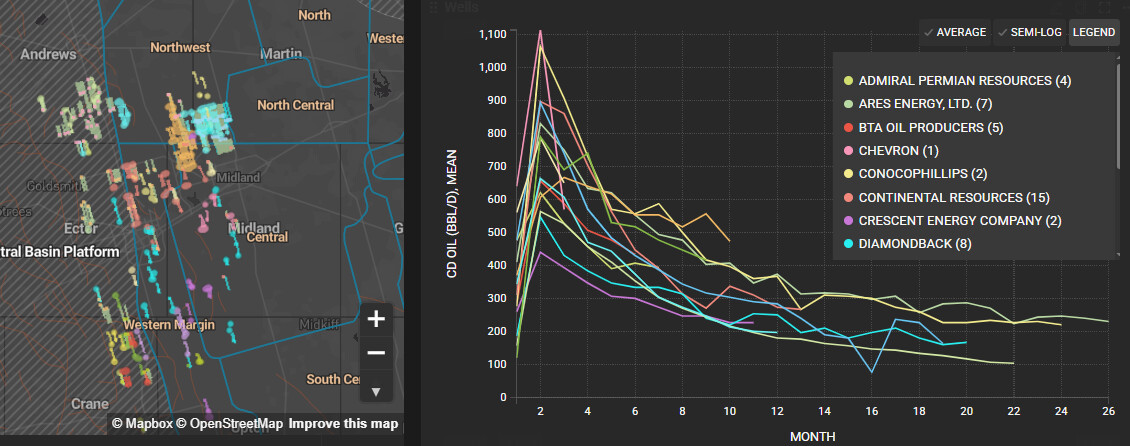Screen dimensions: 1130x446
Task: Zoom in on the map
Action: (376, 319)
